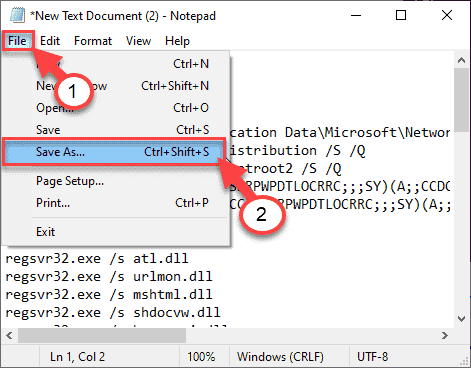Click the Notepad app icon in title bar

click(17, 16)
